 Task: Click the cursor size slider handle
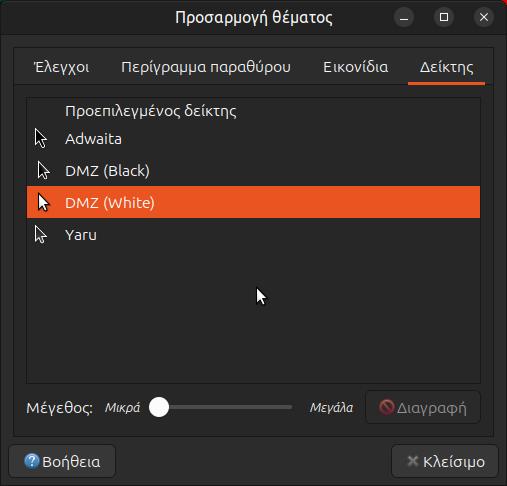(x=159, y=407)
